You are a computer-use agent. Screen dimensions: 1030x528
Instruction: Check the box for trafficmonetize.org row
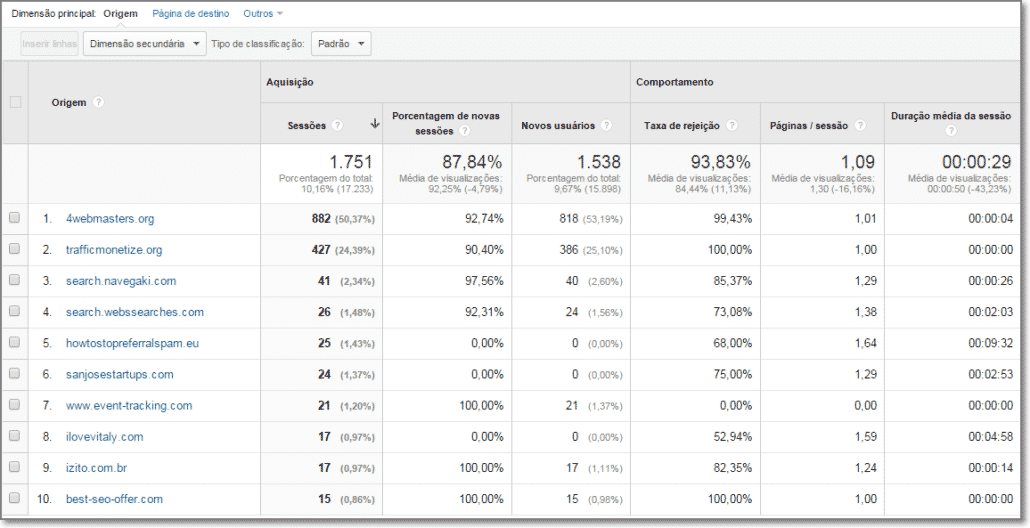pos(14,249)
